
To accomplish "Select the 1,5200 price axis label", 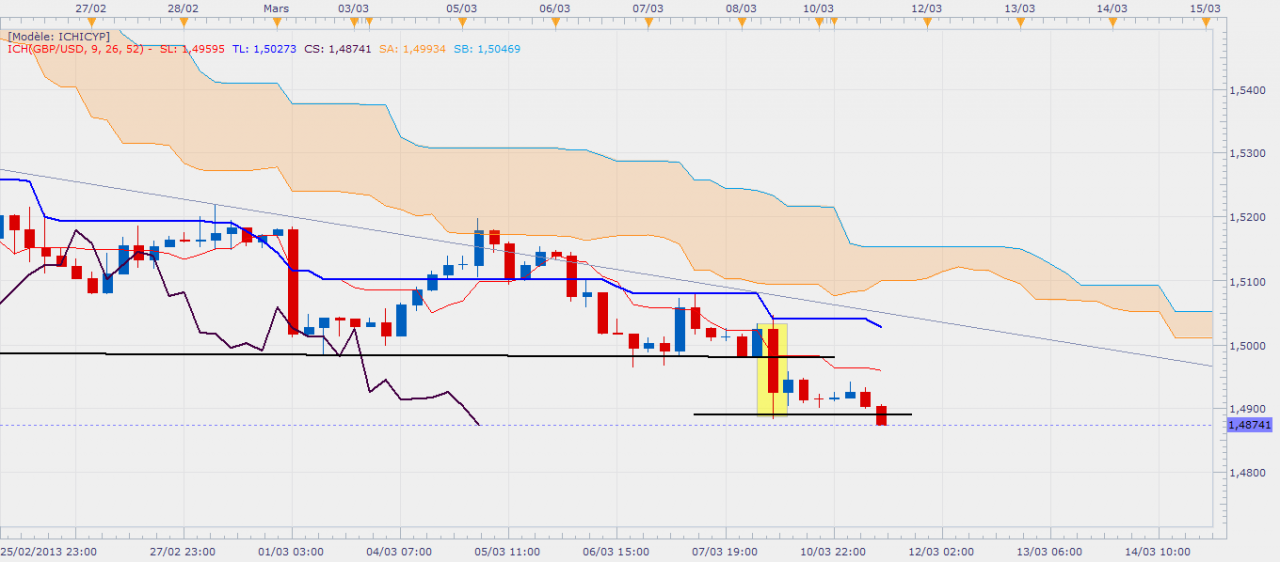I will (1246, 218).
